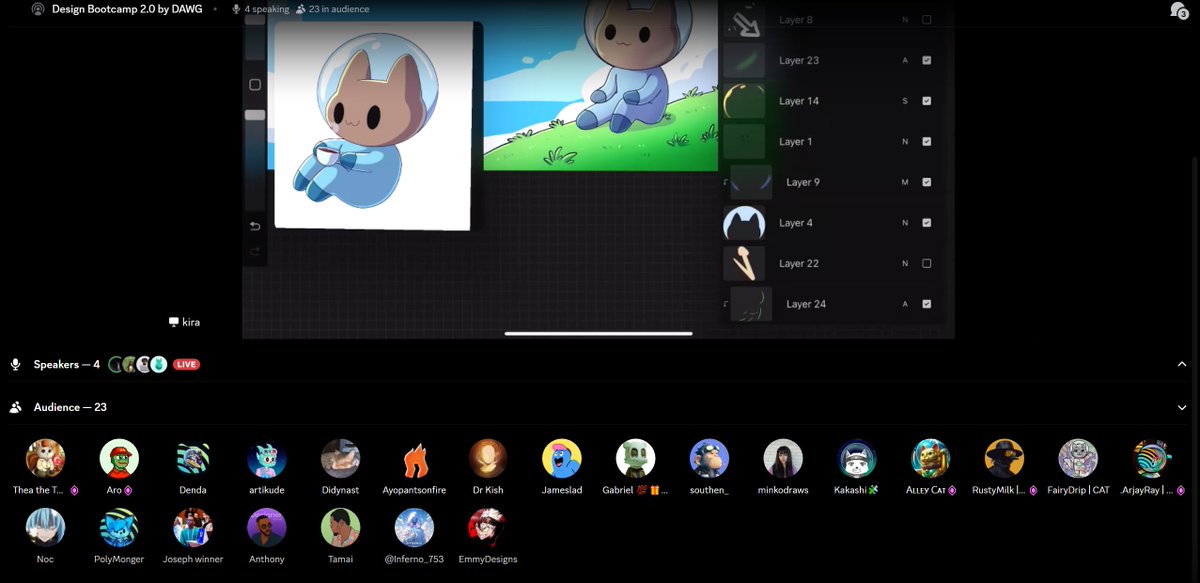The height and width of the screenshot is (583, 1200).
Task: Toggle Layer 4 visibility checkbox
Action: pyautogui.click(x=926, y=223)
